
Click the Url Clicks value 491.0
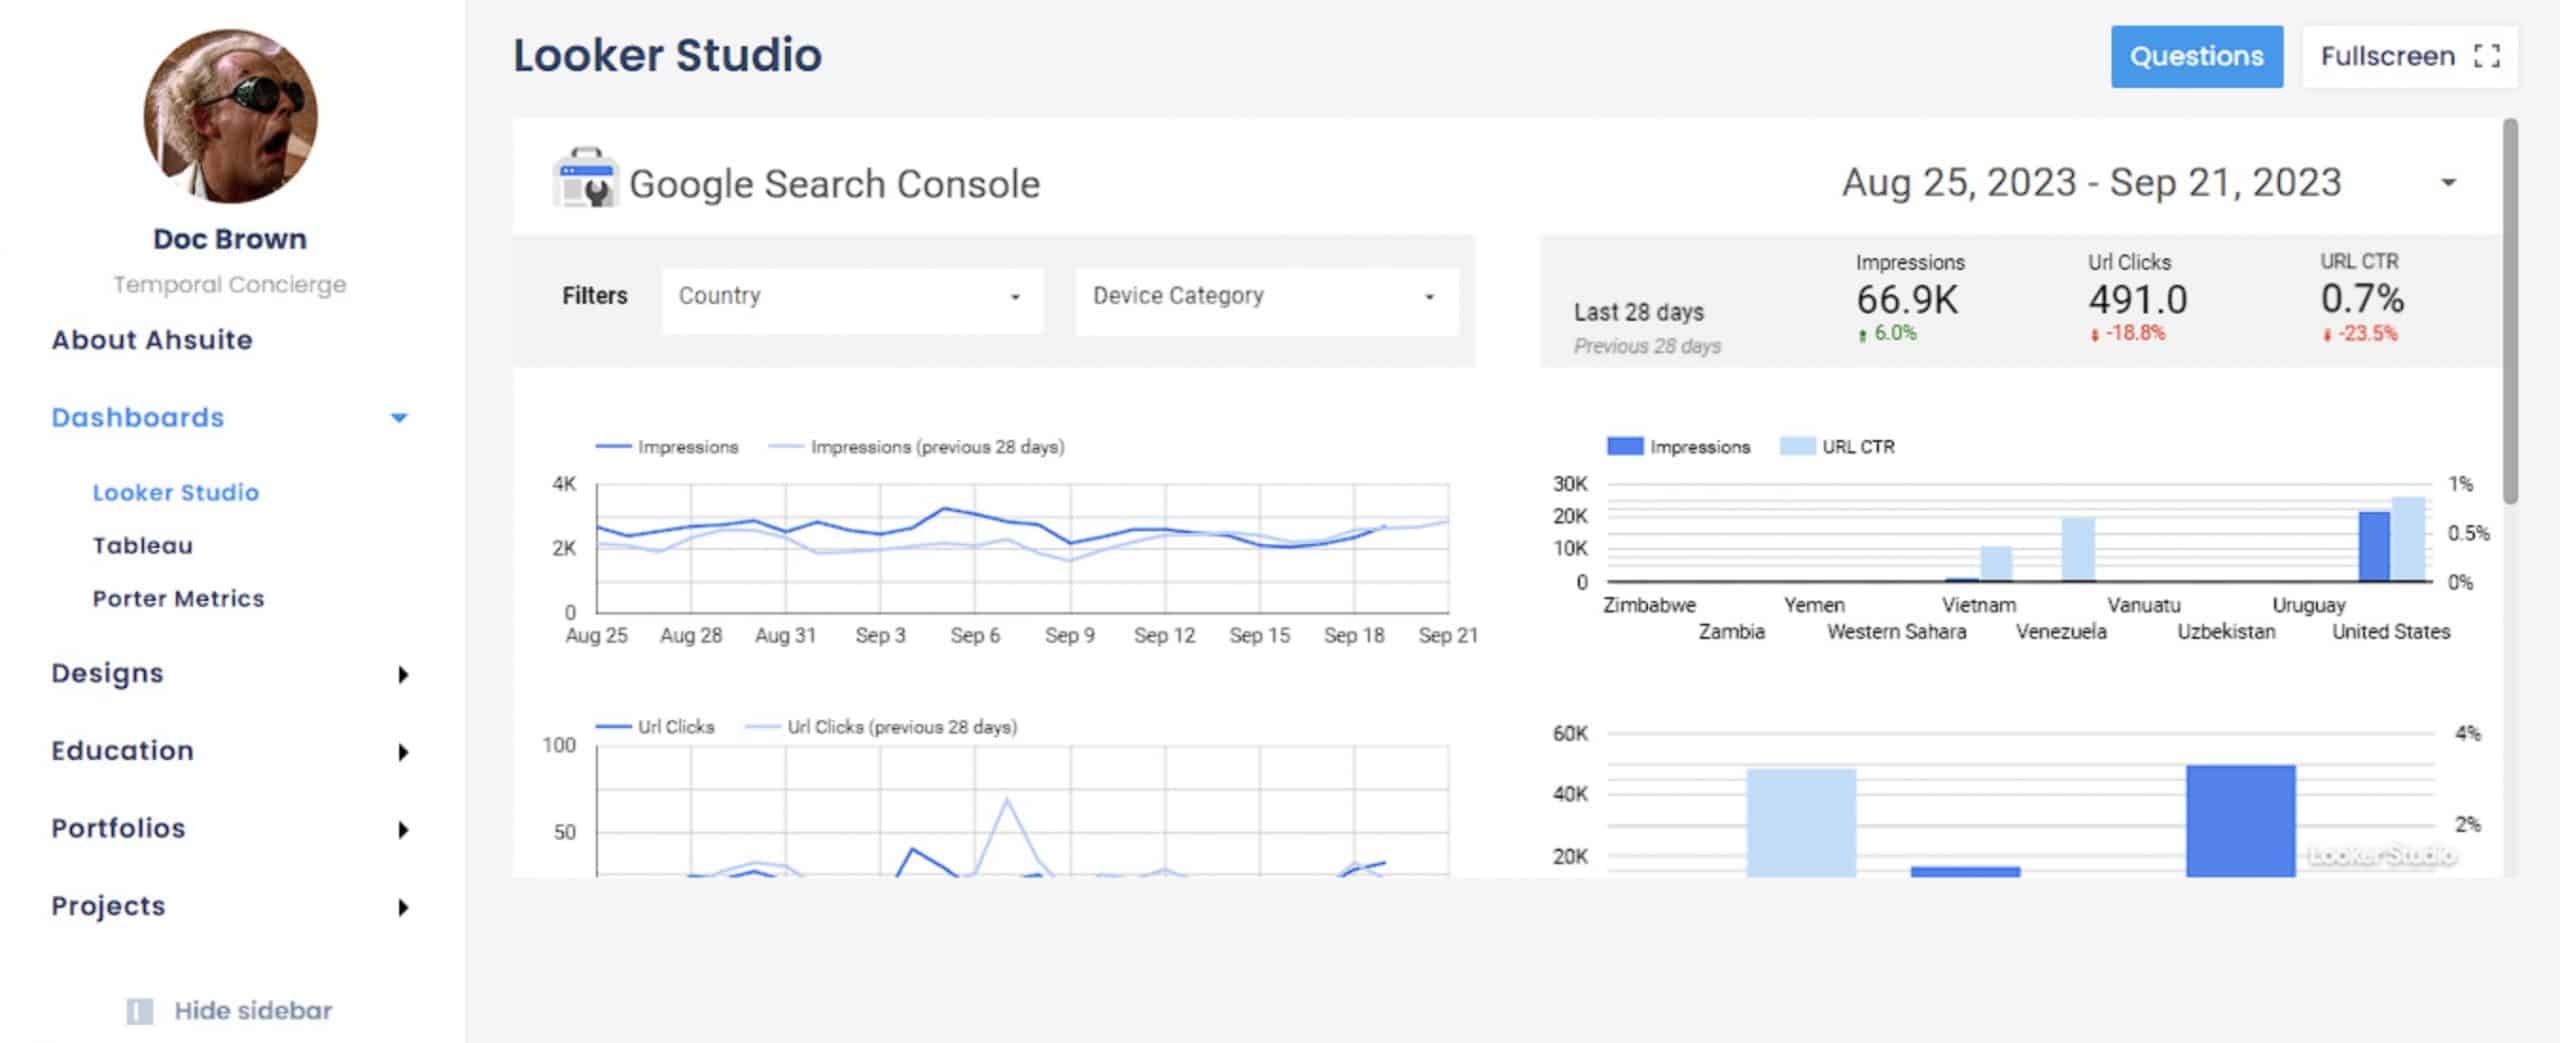click(2138, 299)
